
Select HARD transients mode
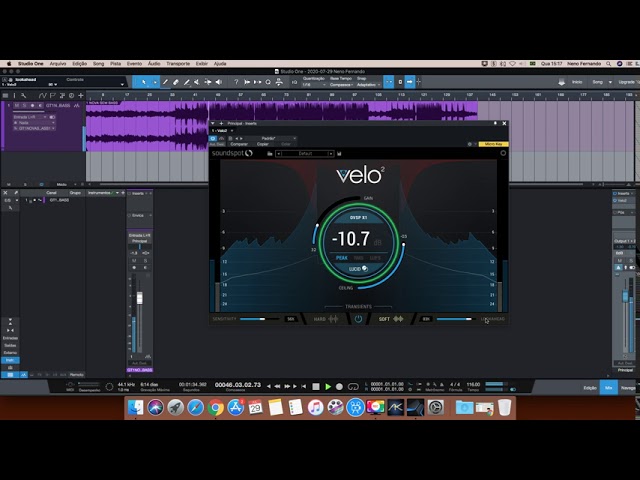click(x=325, y=319)
